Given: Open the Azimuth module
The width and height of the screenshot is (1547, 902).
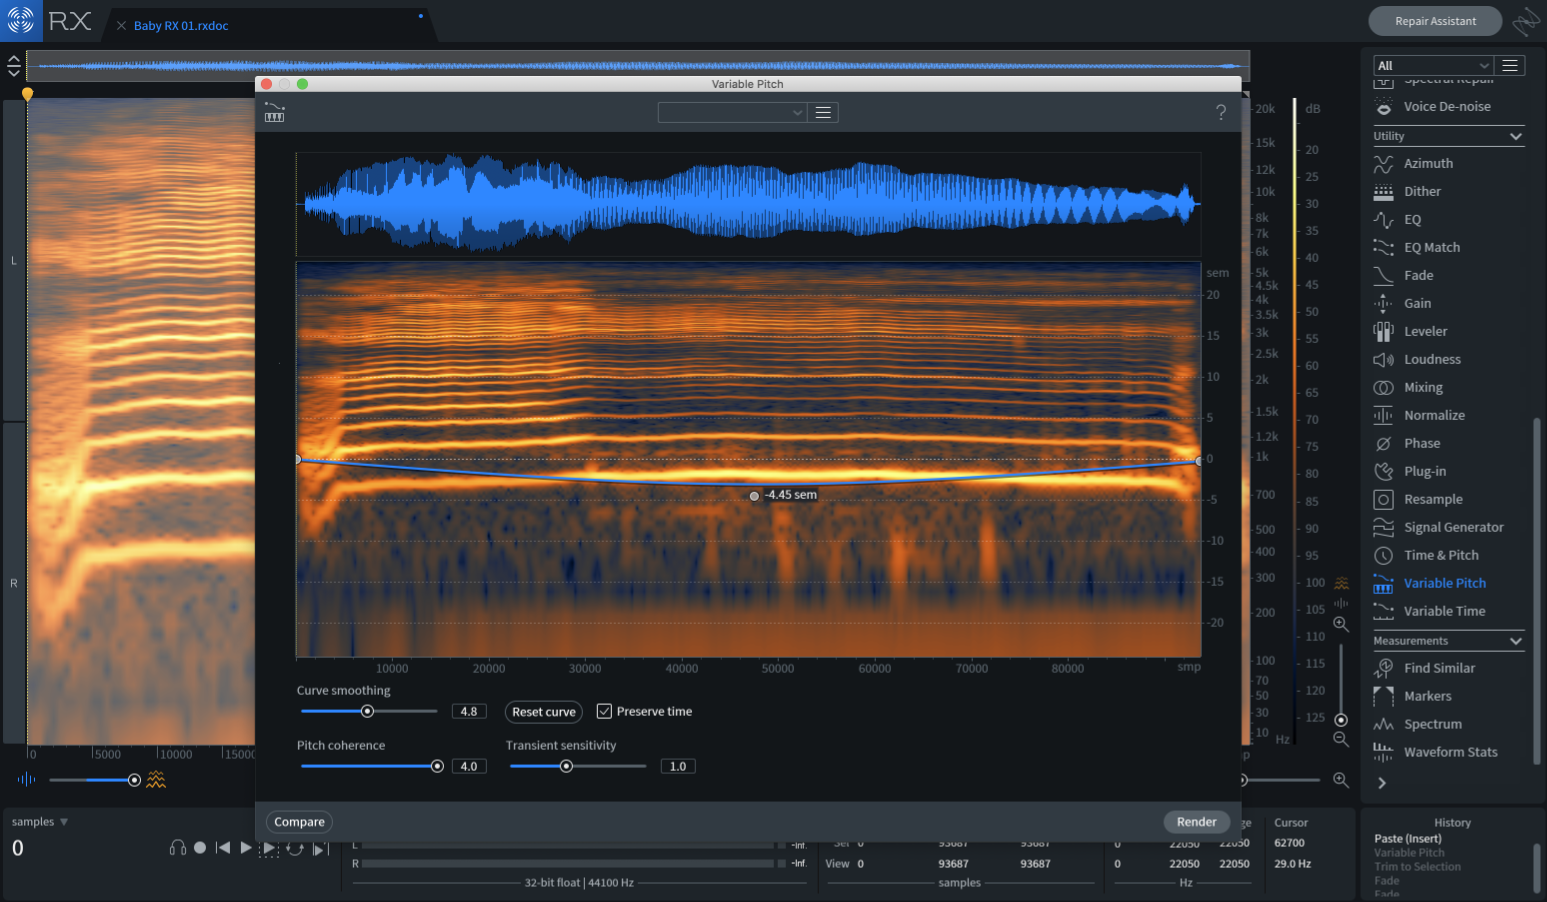Looking at the screenshot, I should (1448, 163).
